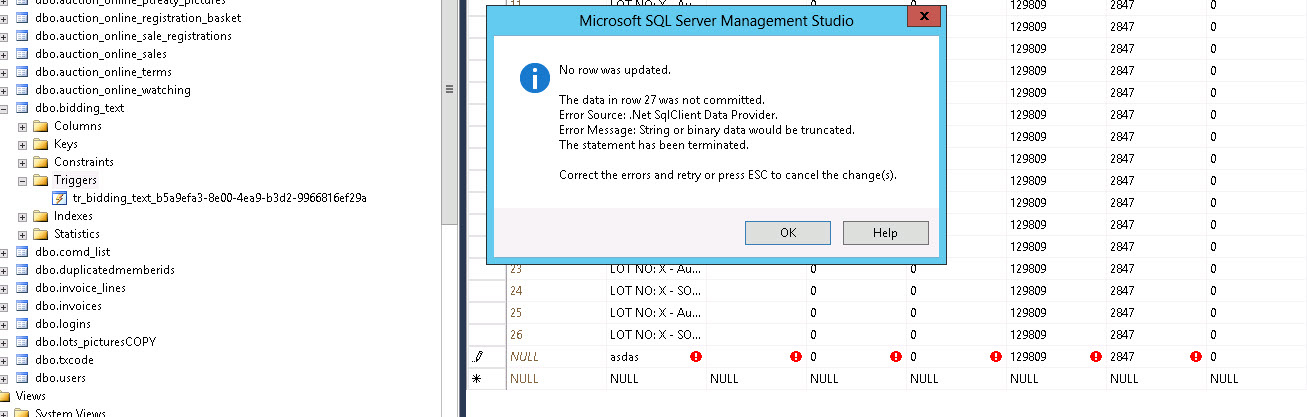Click the last NULL cell of the new row
This screenshot has height=417, width=1307.
coord(1256,379)
